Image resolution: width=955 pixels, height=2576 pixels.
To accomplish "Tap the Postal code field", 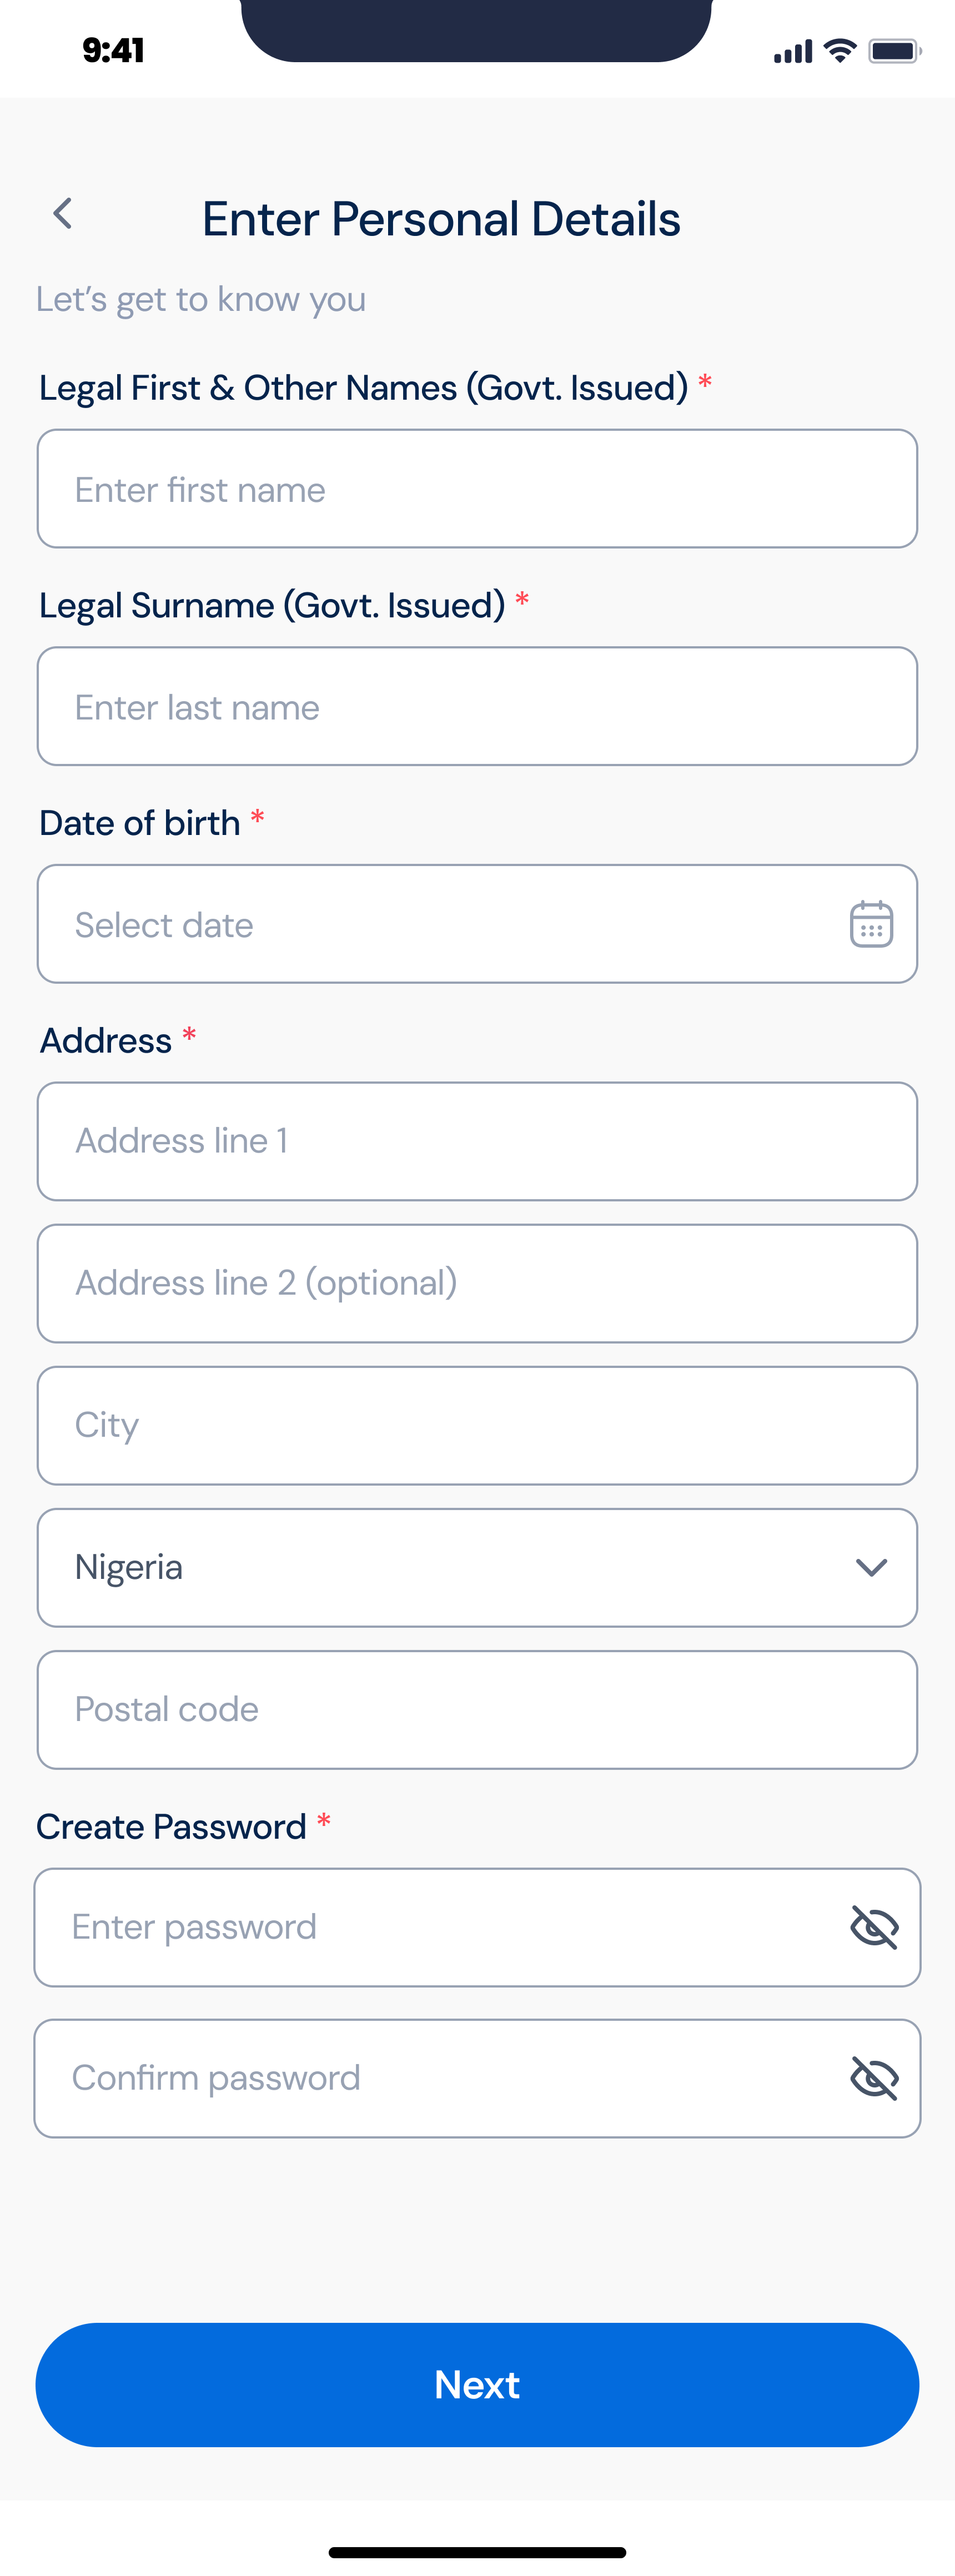I will point(477,1709).
